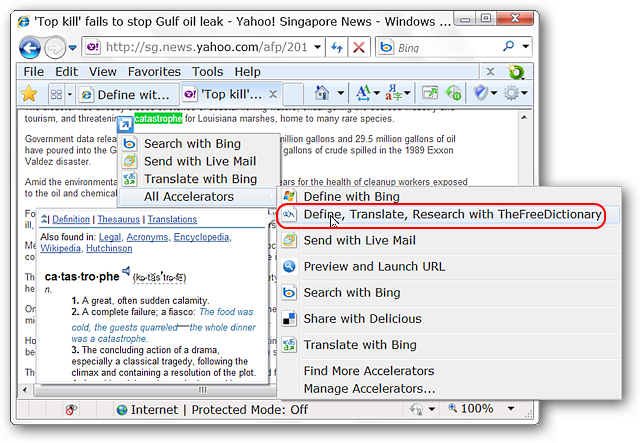Click the text size AA icon
This screenshot has height=443, width=640.
(363, 93)
